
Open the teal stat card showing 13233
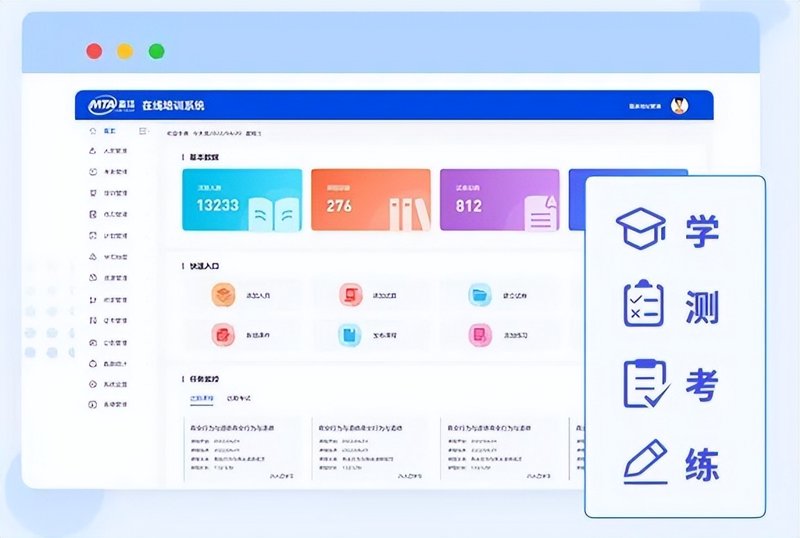(x=242, y=200)
